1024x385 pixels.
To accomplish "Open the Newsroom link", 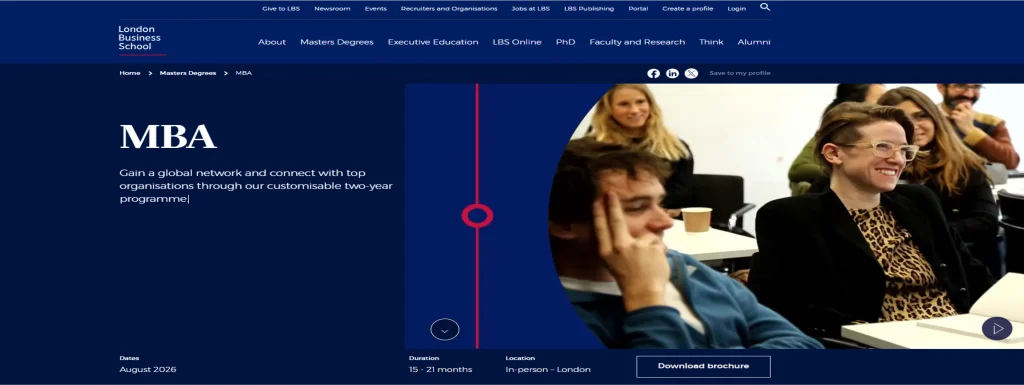I will [332, 8].
